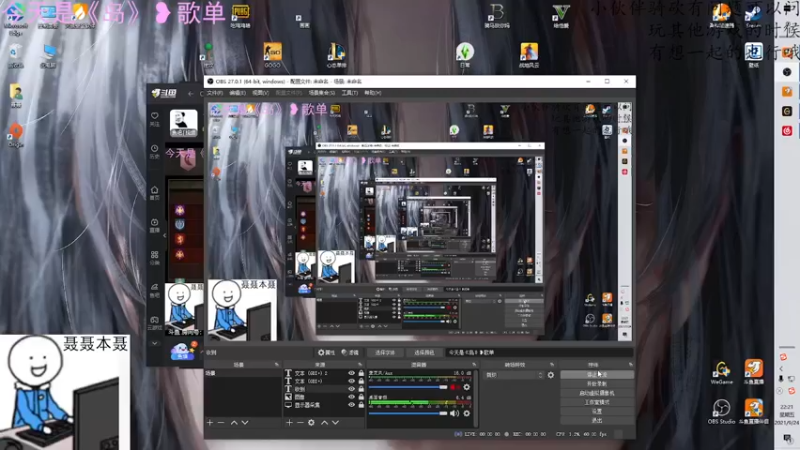800x450 pixels.
Task: Open the 编辑(E) menu in OBS
Action: point(238,93)
